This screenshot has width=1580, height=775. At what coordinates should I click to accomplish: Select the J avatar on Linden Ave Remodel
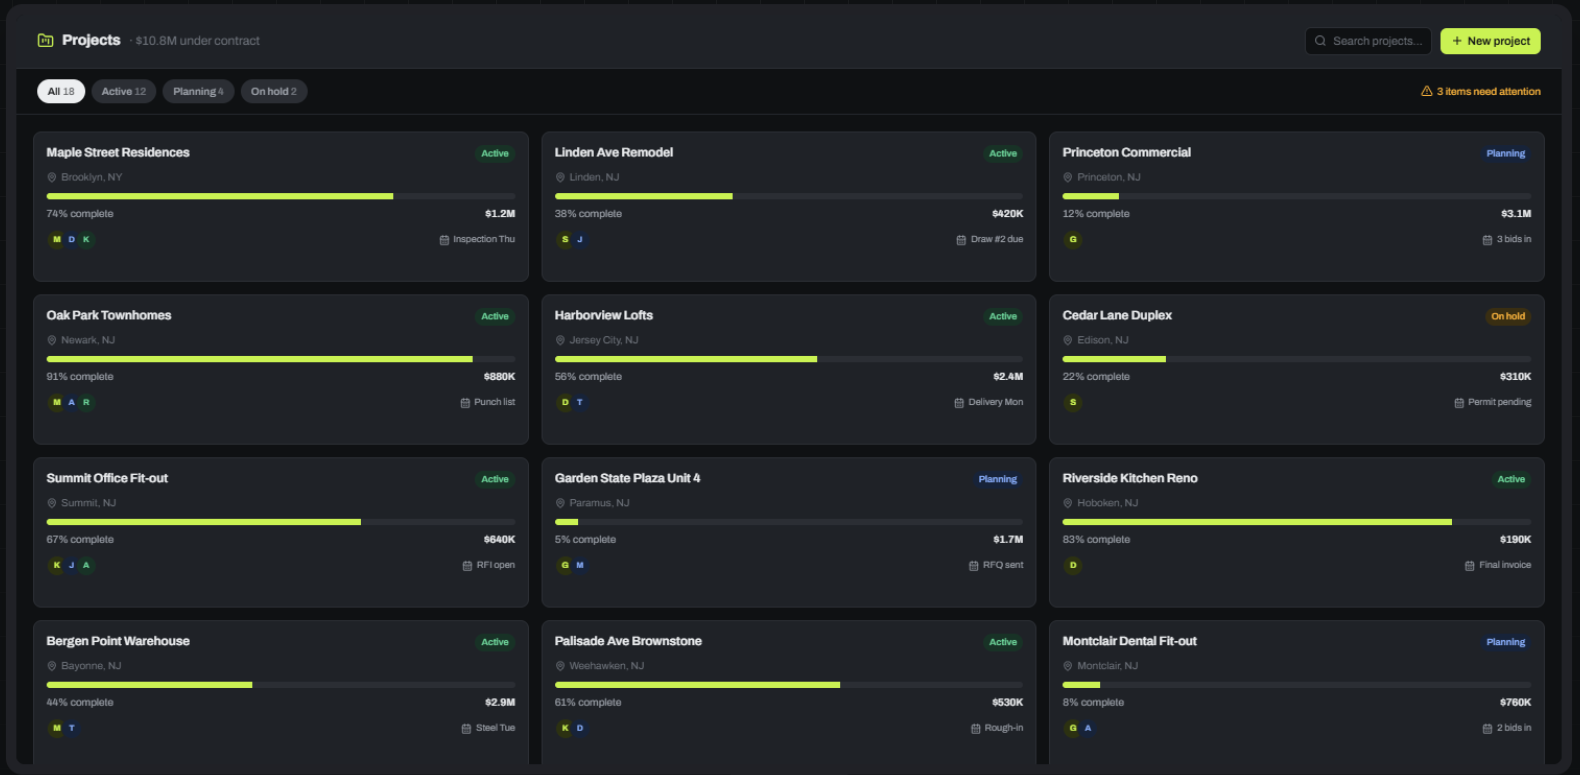[580, 240]
